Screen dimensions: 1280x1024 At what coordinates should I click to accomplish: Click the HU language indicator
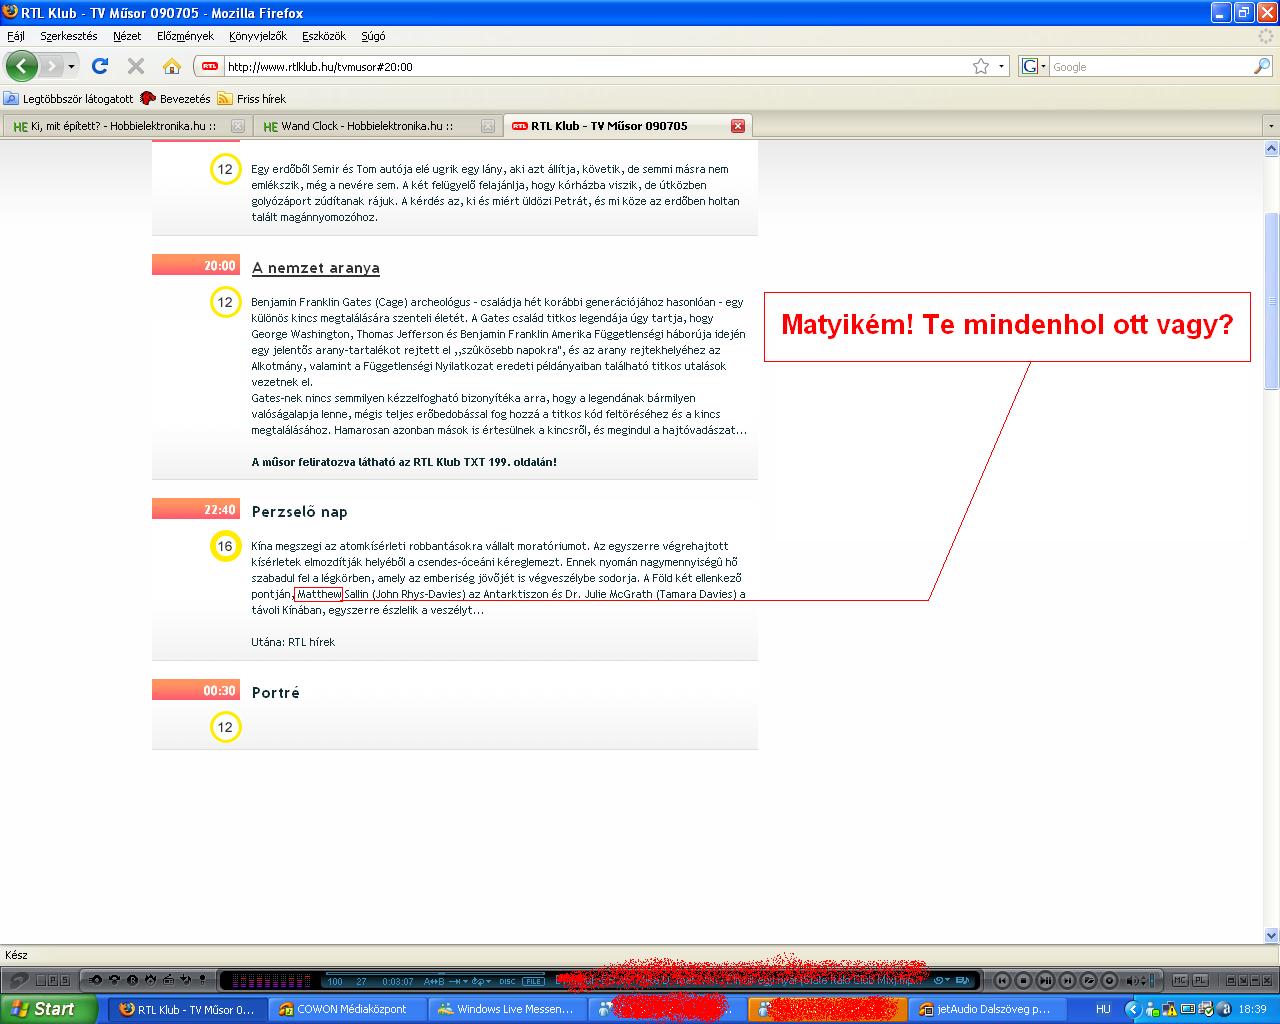point(1104,1009)
